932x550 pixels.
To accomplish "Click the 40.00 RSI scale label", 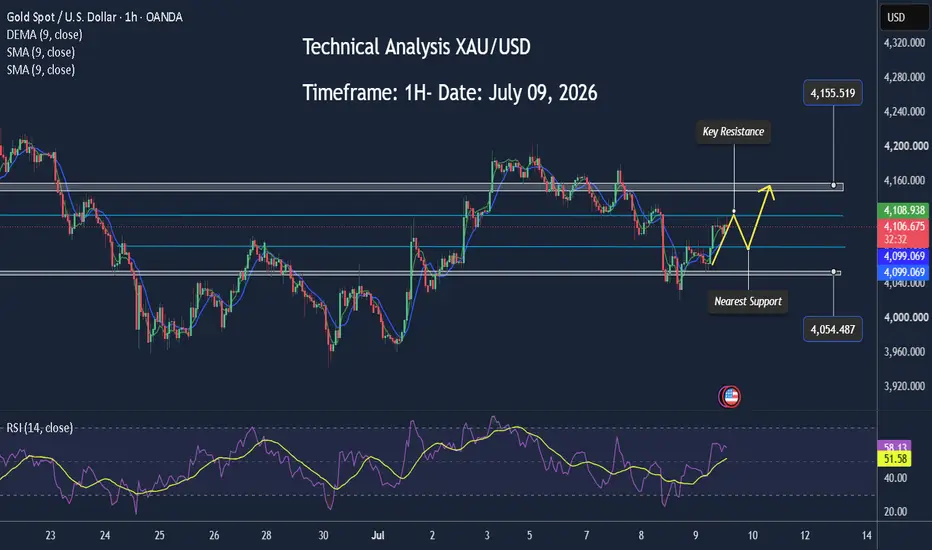I will 895,478.
